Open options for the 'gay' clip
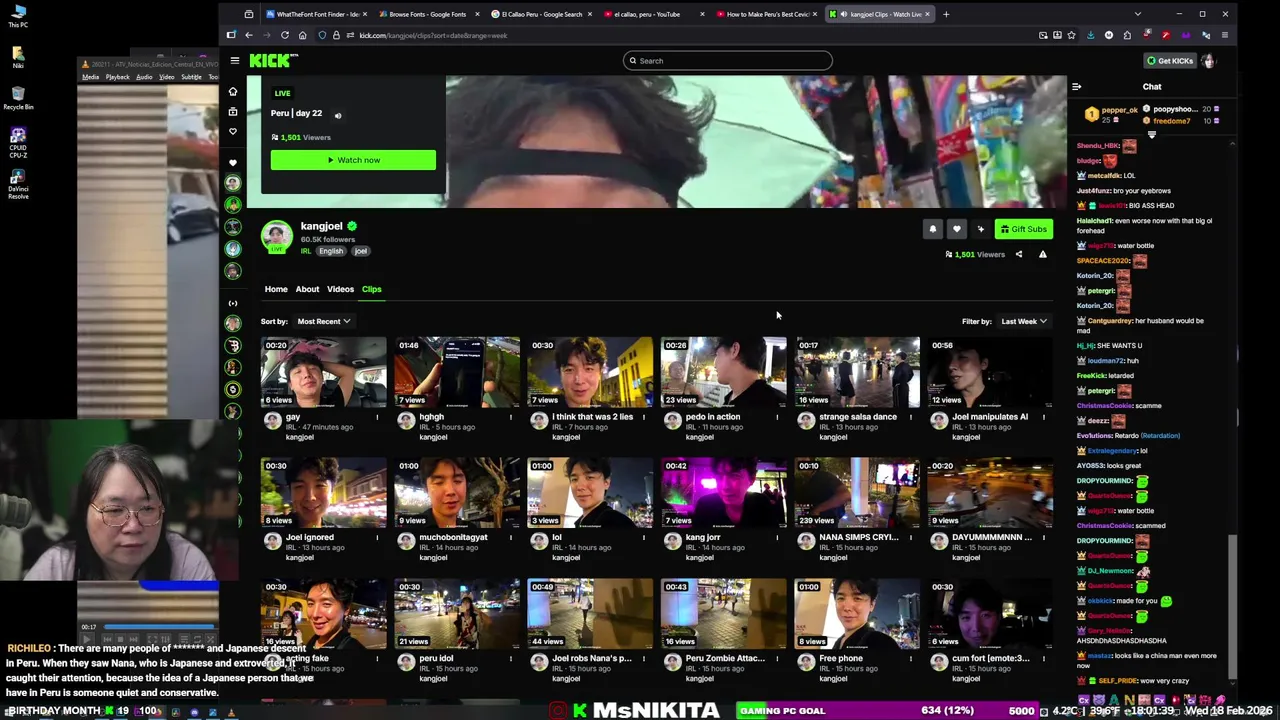This screenshot has width=1280, height=720. pyautogui.click(x=378, y=417)
